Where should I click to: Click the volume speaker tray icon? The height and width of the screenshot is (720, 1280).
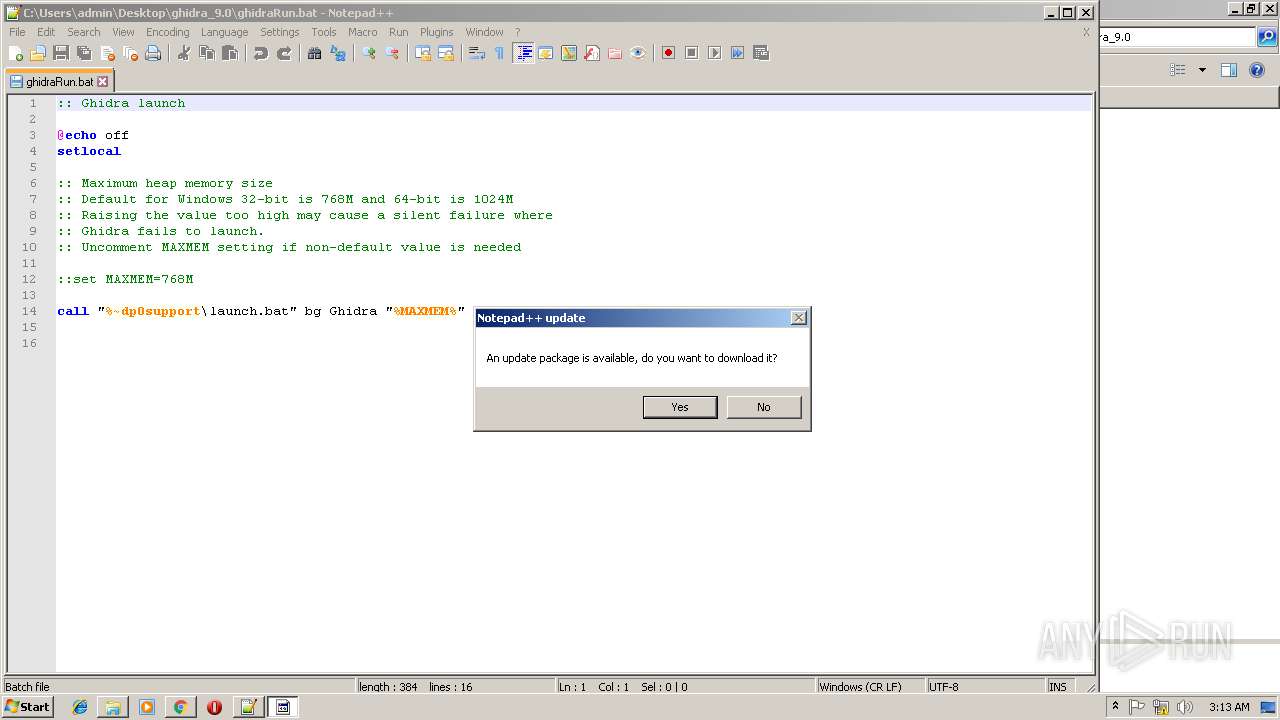pos(1185,707)
